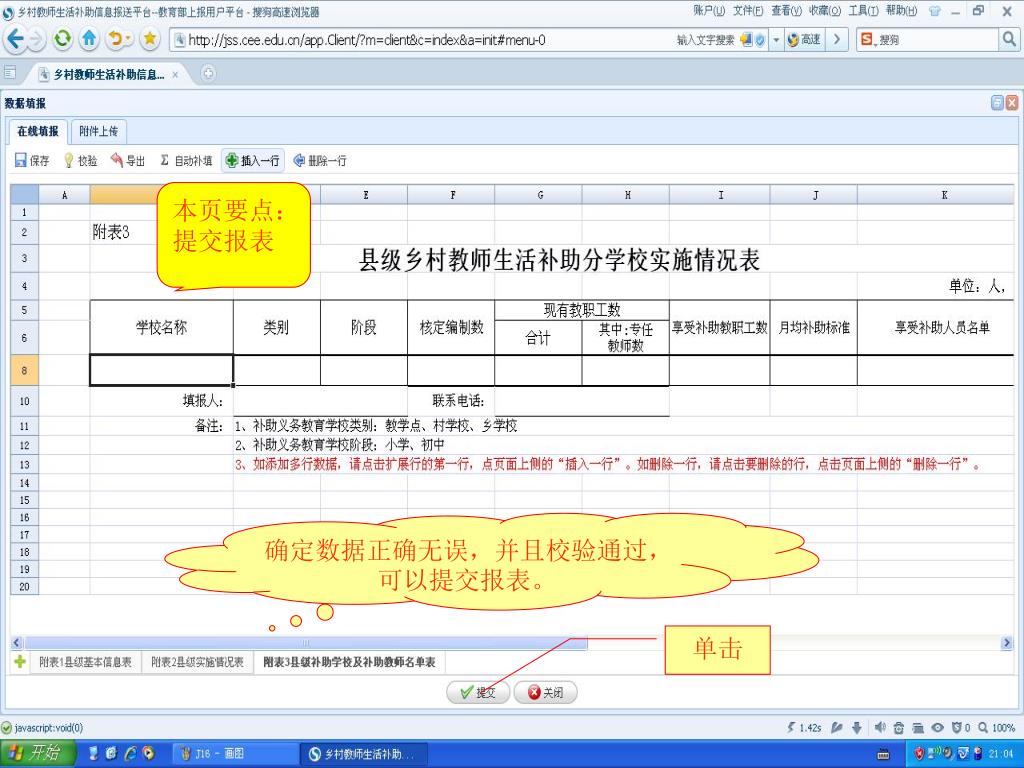Select the empty 核定编制数 cell in row 8

coord(451,370)
